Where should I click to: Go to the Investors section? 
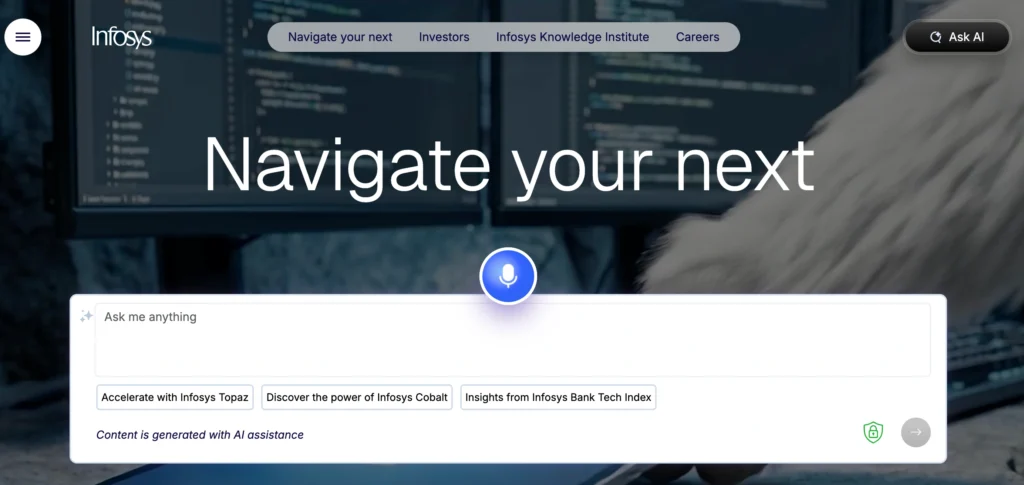click(444, 37)
